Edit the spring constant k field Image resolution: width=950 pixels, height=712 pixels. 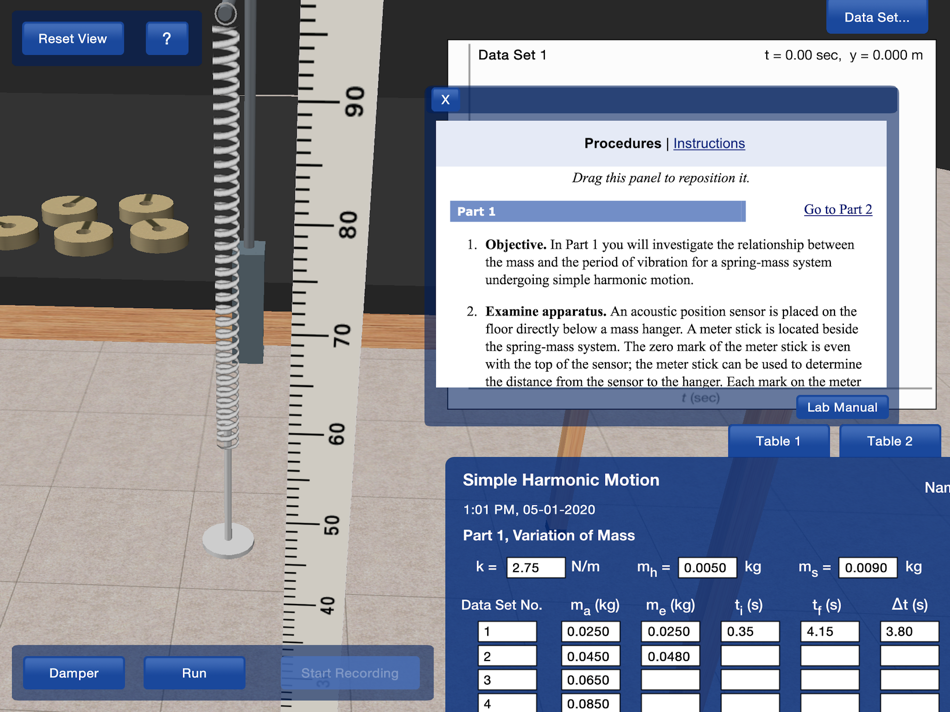[536, 568]
